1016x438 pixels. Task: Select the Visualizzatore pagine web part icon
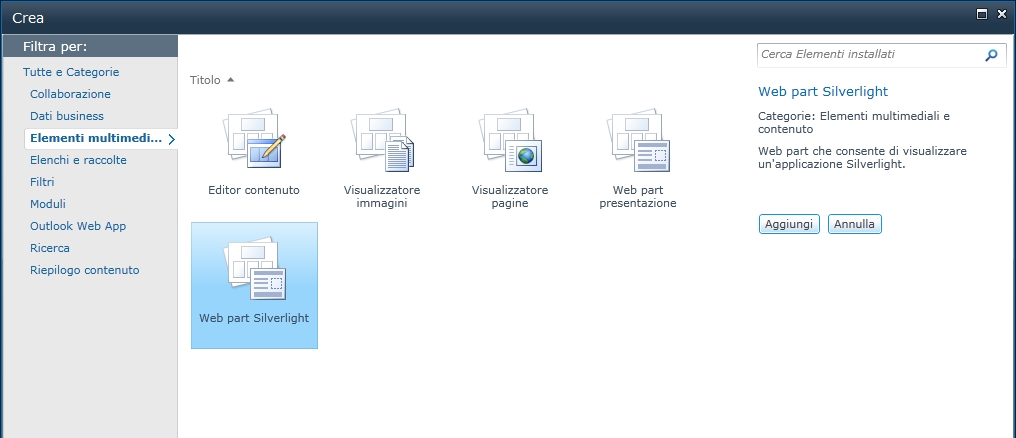pyautogui.click(x=510, y=141)
